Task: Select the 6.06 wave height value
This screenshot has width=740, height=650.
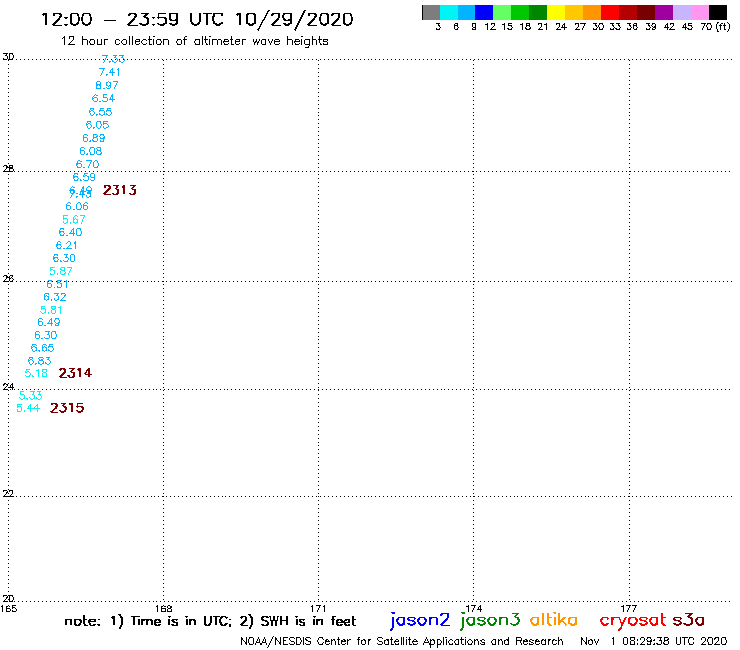Action: coord(77,206)
